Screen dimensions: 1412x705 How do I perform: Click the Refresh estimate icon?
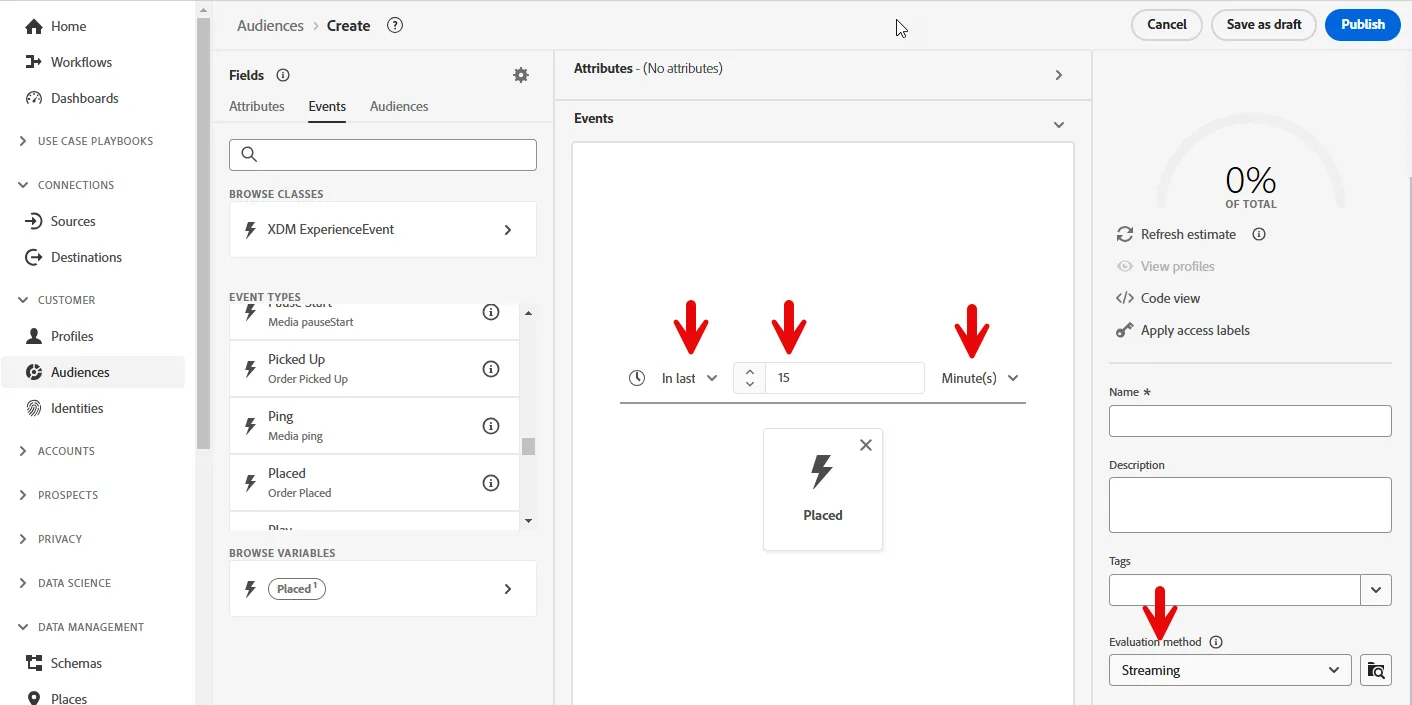pyautogui.click(x=1124, y=234)
